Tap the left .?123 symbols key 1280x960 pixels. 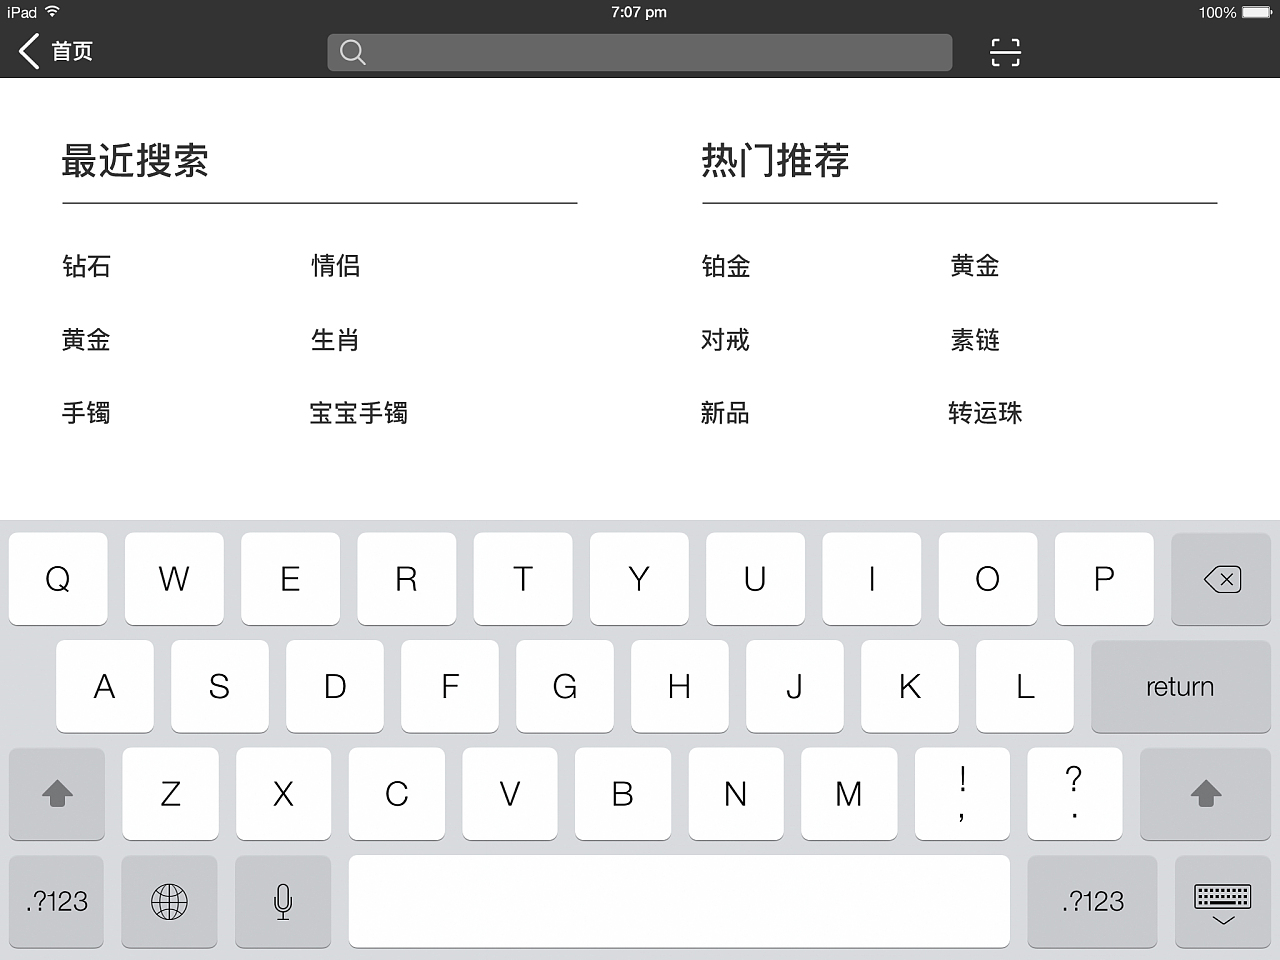(57, 901)
